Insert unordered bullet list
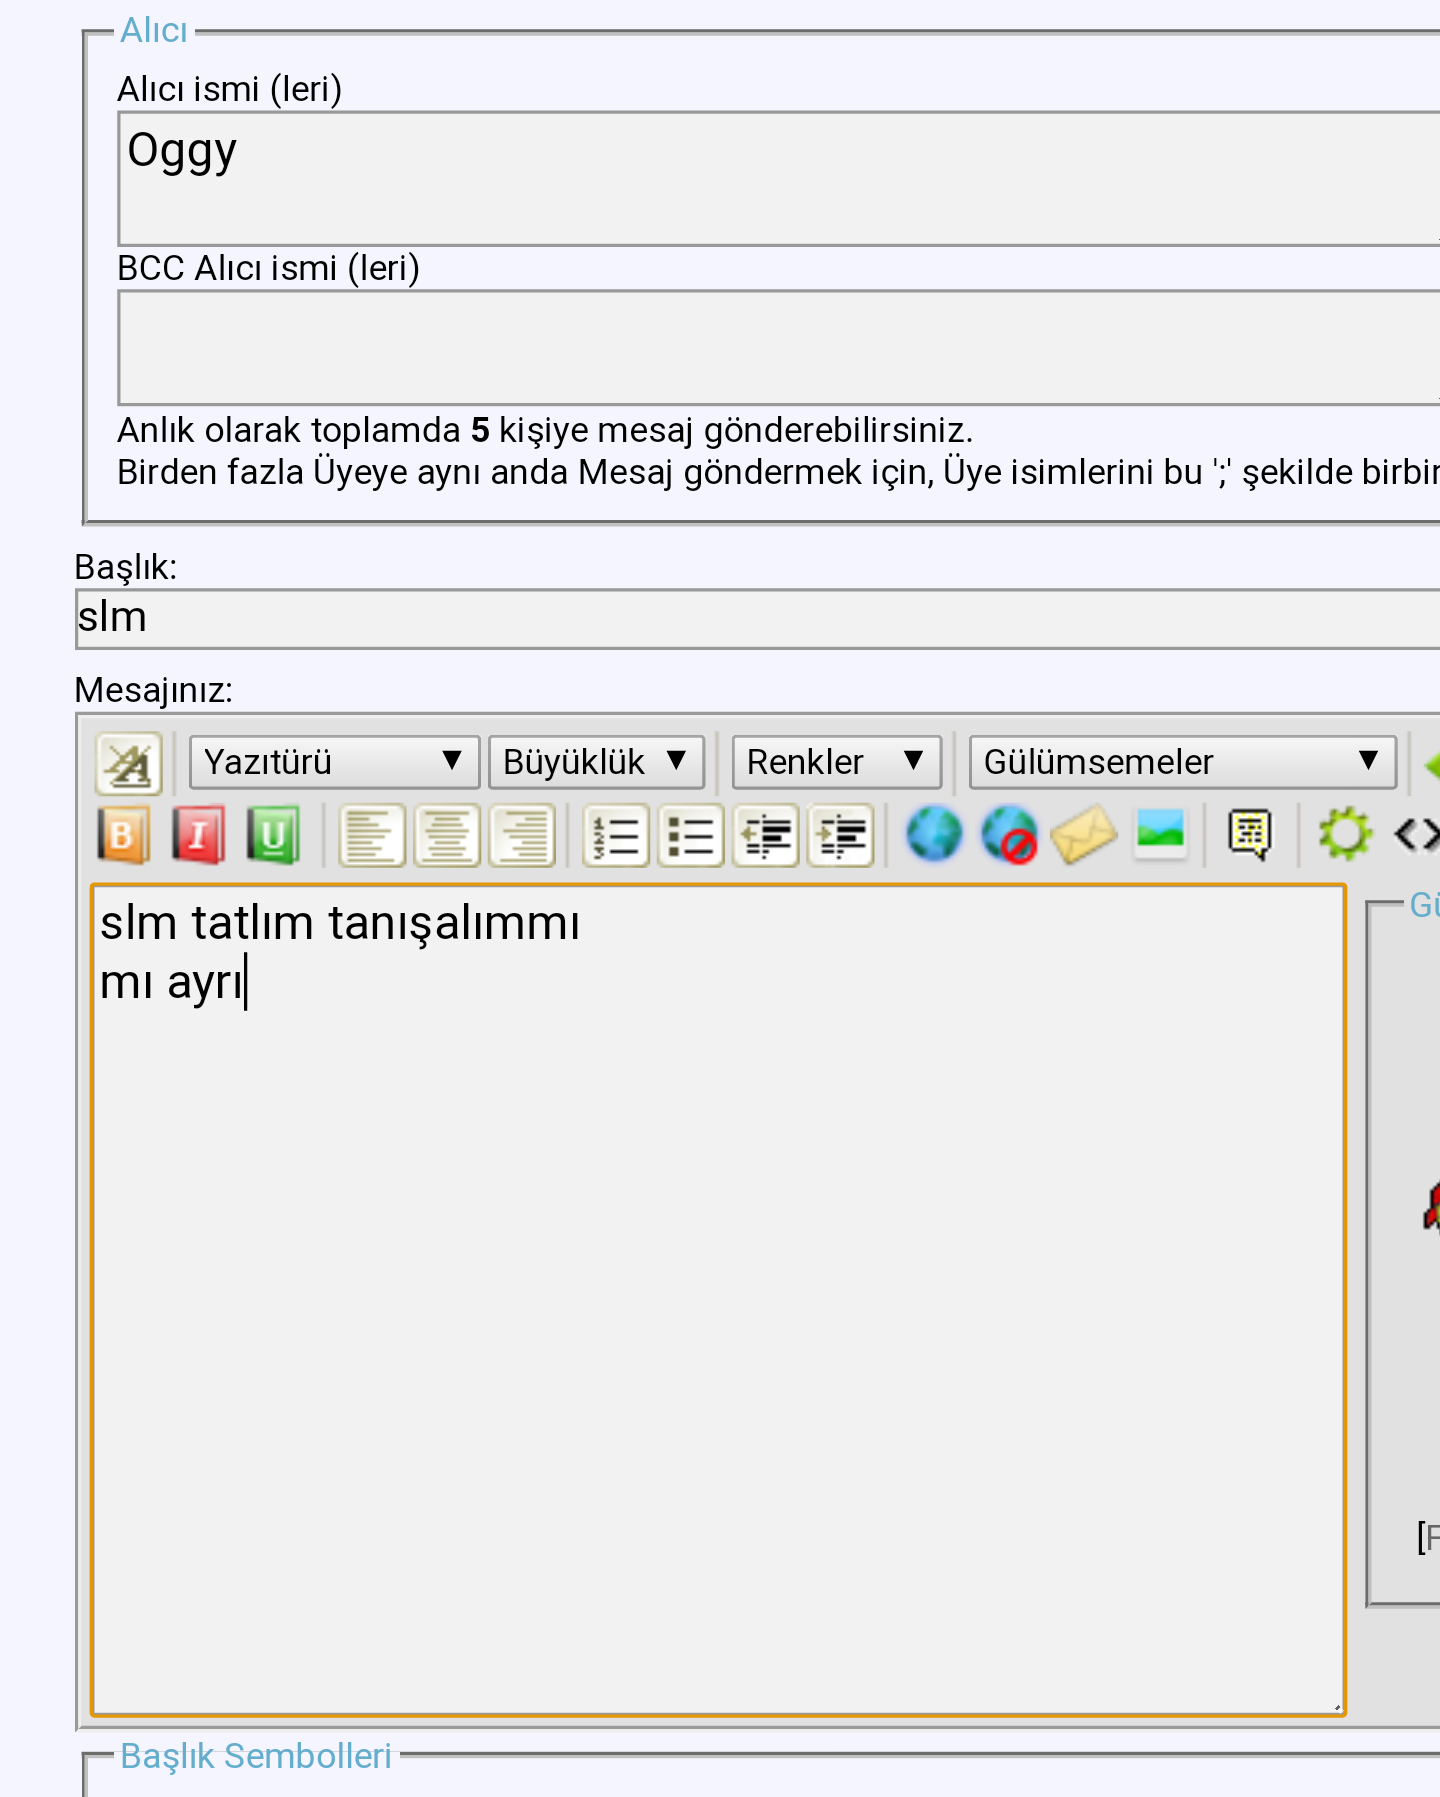Viewport: 1440px width, 1797px height. 691,835
